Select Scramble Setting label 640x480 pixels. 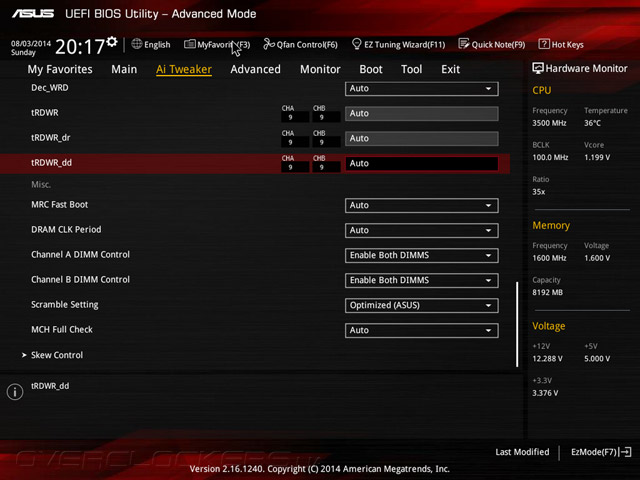(x=65, y=304)
